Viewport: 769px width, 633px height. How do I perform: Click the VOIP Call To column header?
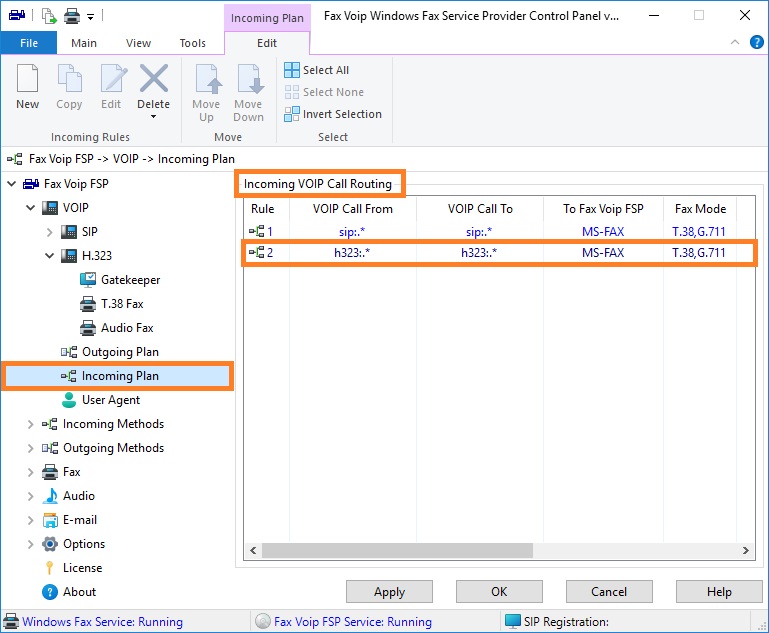point(480,209)
